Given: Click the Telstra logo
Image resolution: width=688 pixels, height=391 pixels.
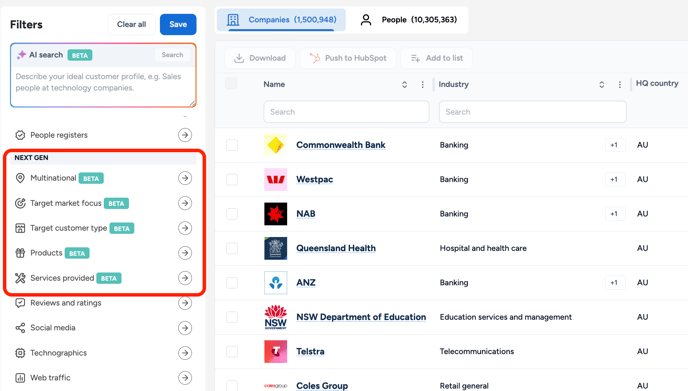Looking at the screenshot, I should pyautogui.click(x=276, y=352).
